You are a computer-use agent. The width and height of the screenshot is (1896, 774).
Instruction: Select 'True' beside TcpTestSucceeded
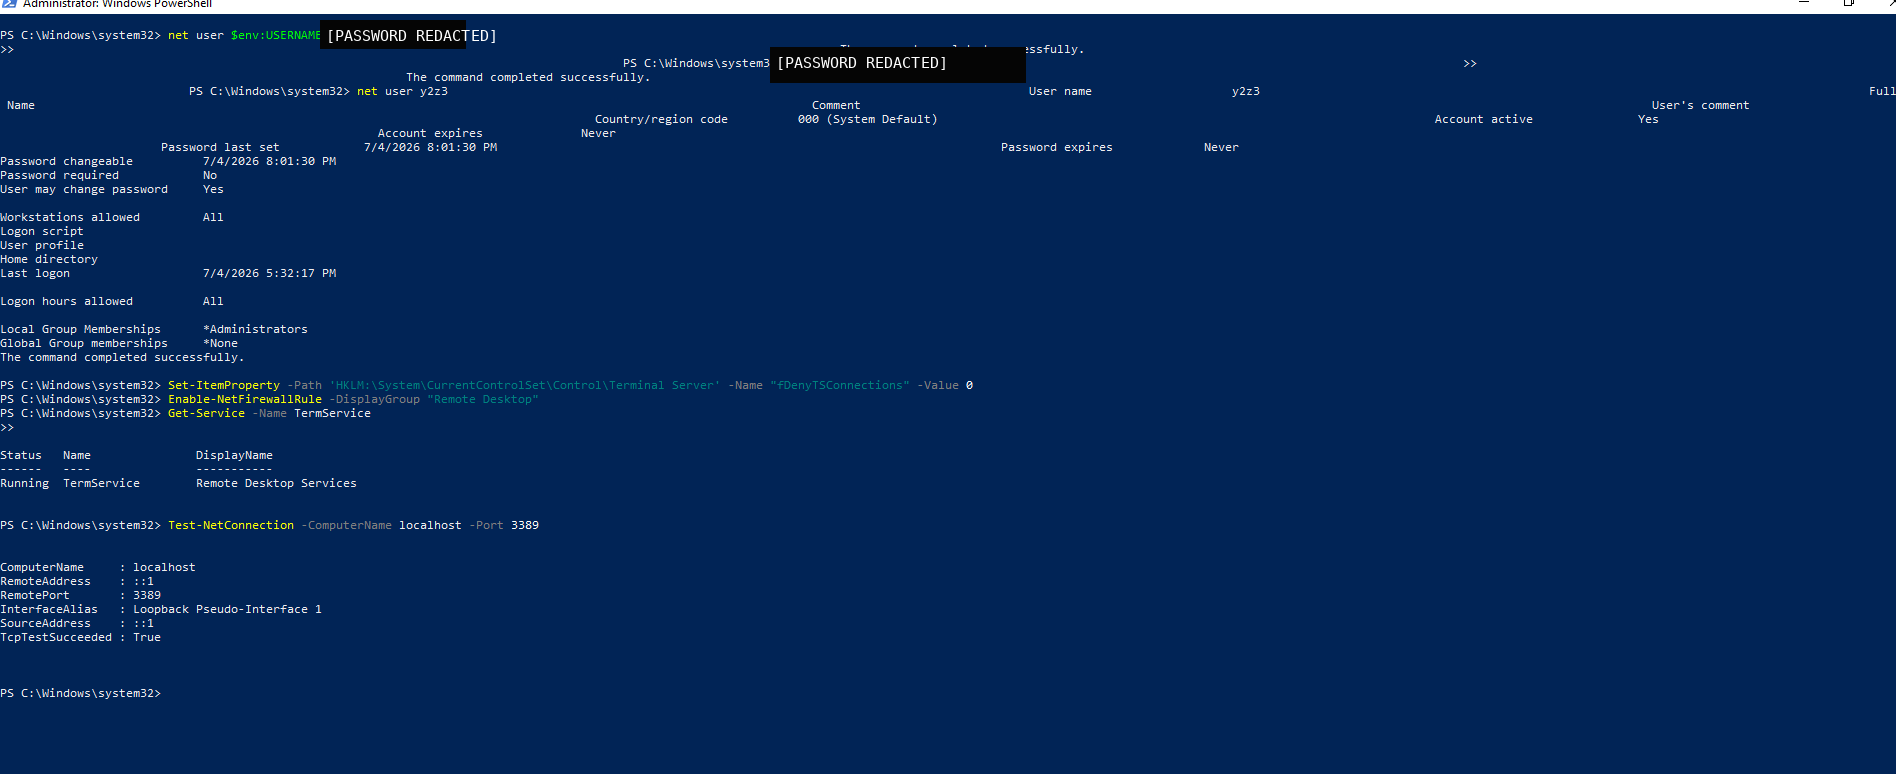click(x=147, y=637)
